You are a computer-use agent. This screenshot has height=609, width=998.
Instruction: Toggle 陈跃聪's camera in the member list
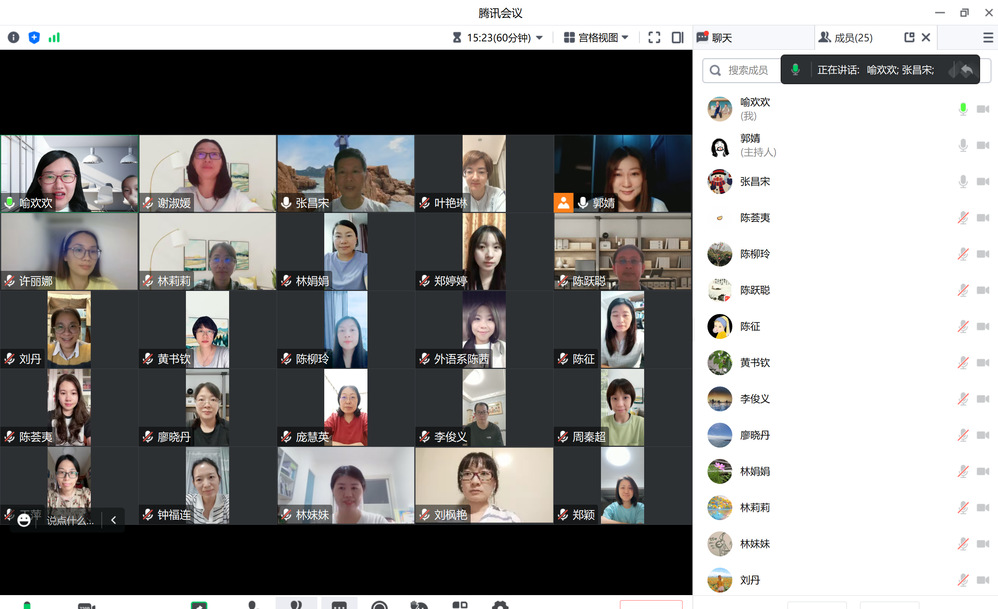[x=983, y=290]
